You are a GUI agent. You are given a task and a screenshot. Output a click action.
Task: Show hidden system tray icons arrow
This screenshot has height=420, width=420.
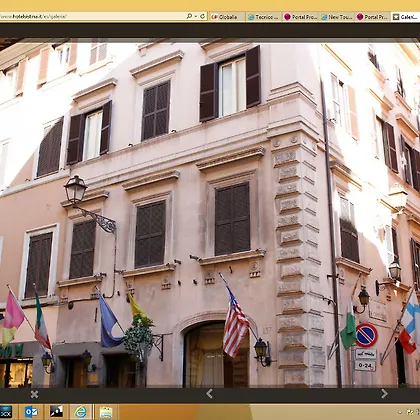[401, 413]
